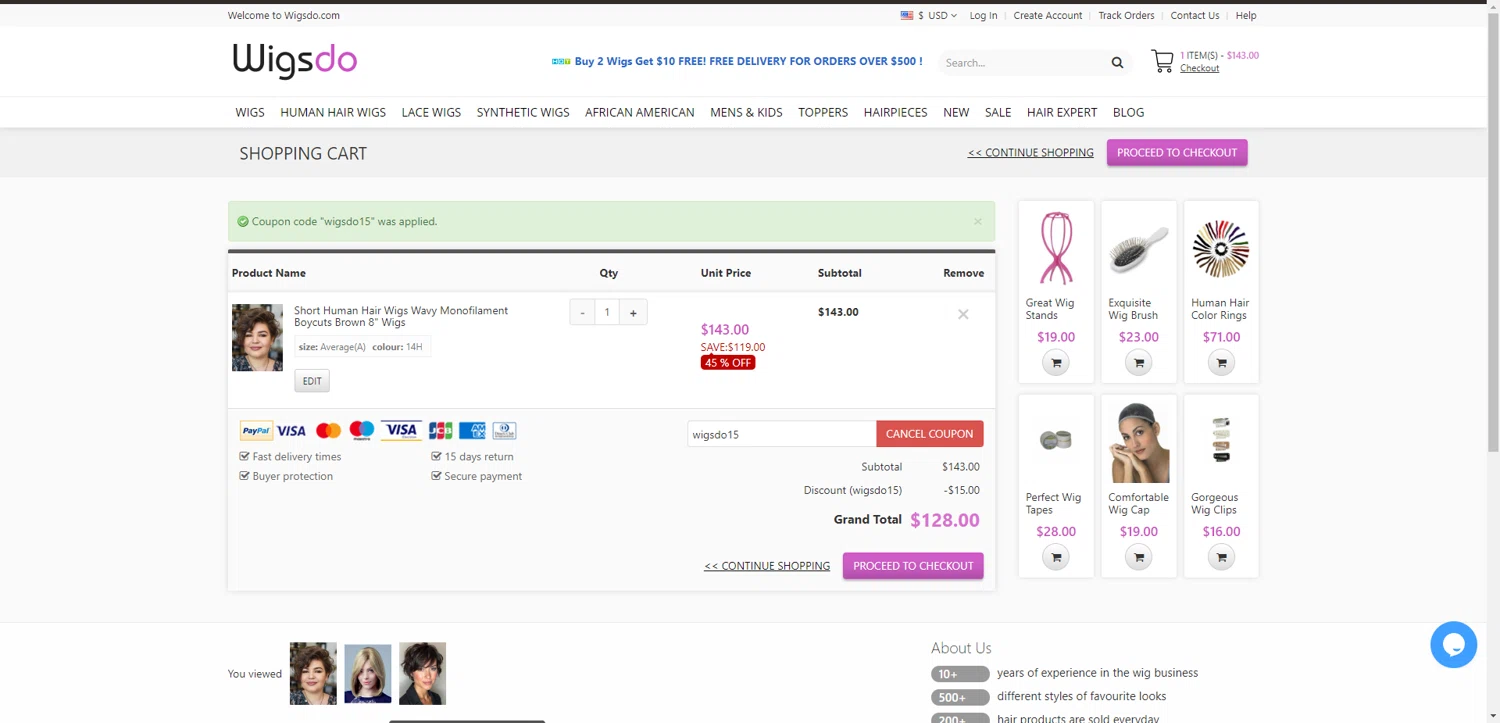Screen dimensions: 1500x723
Task: Open BLOG page
Action: pyautogui.click(x=1128, y=112)
